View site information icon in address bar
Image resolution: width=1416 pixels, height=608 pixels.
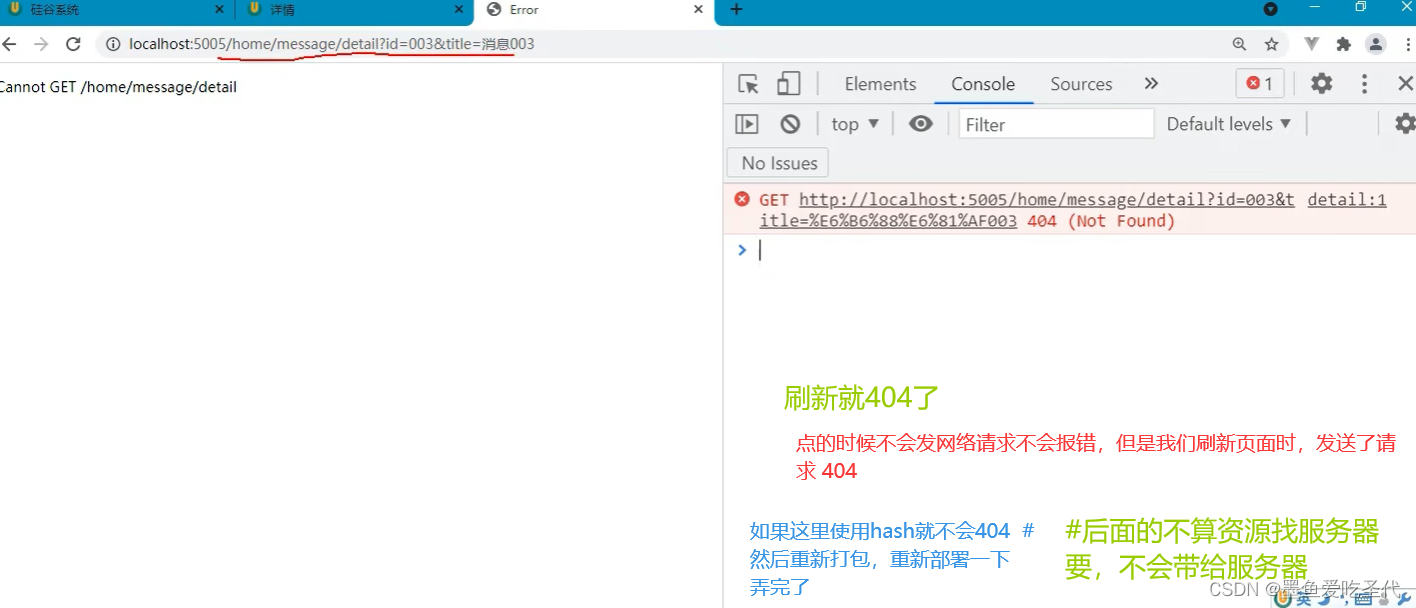113,44
